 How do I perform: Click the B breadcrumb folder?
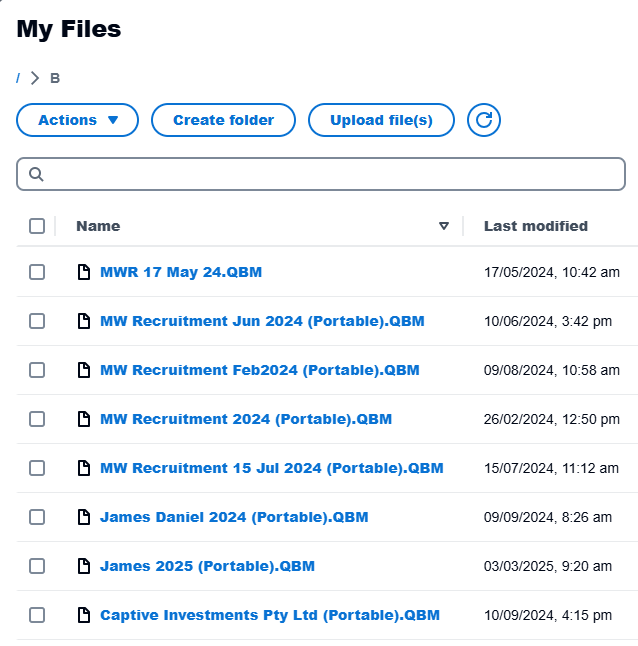pyautogui.click(x=55, y=78)
